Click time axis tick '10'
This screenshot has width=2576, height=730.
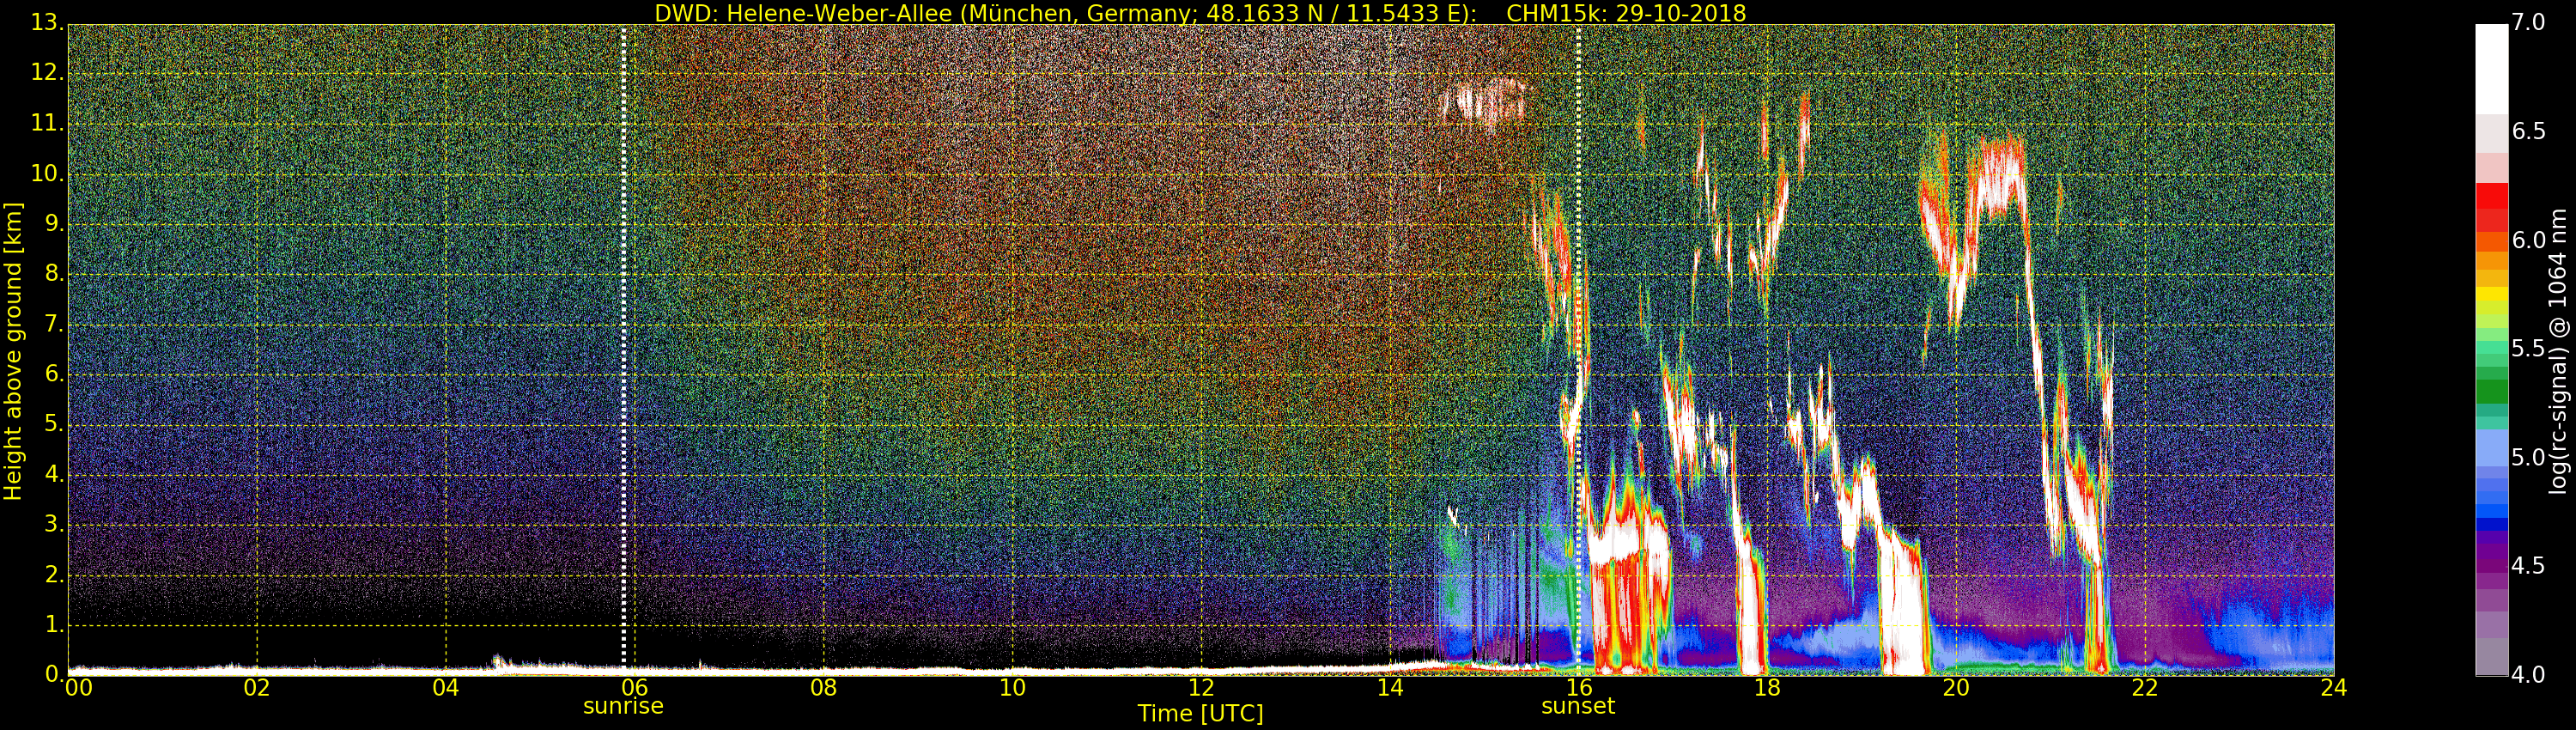[1013, 688]
